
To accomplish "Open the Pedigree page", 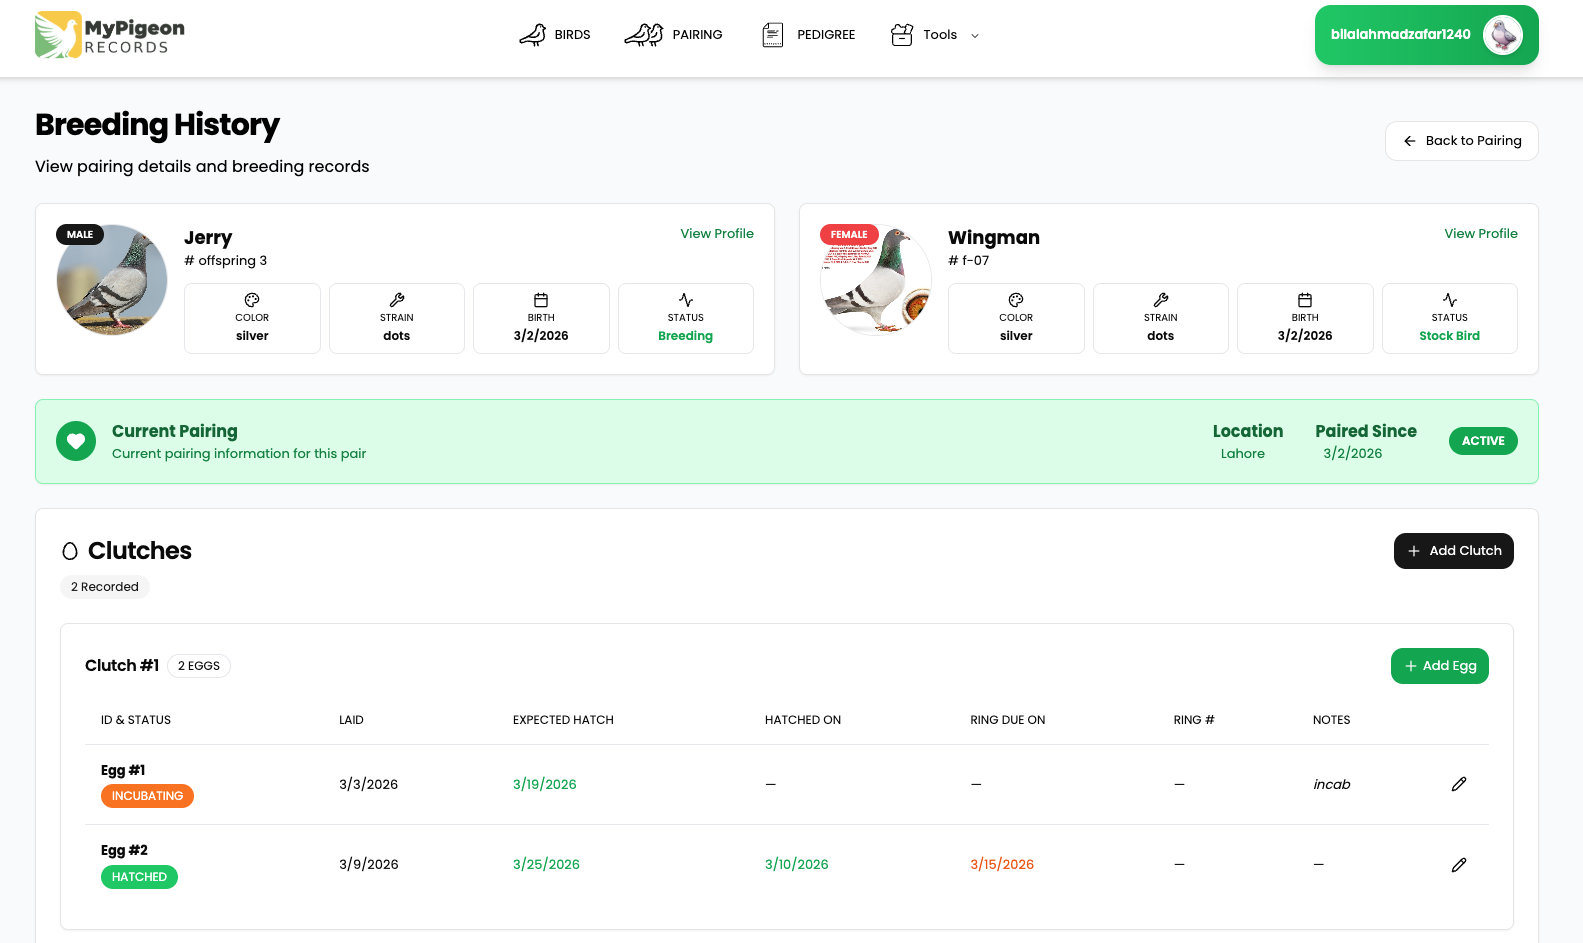I will pyautogui.click(x=808, y=35).
